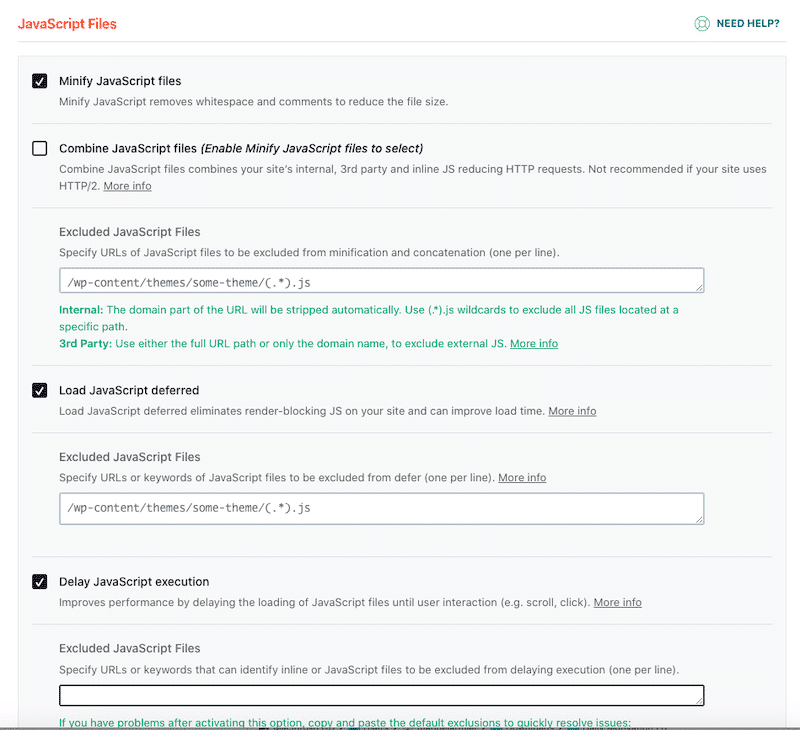Click the Delay JavaScript execution label text

click(x=134, y=581)
